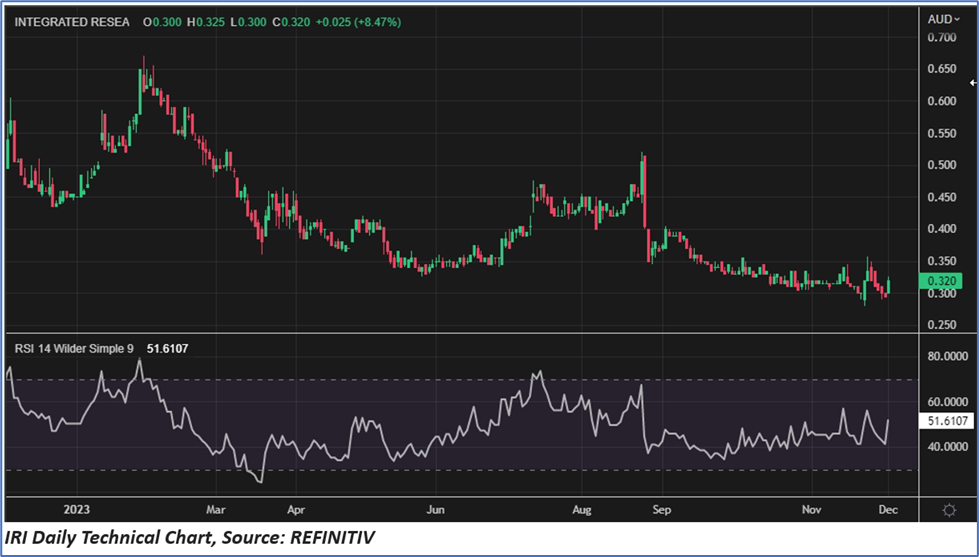Click the 0.700 price axis label

point(941,38)
